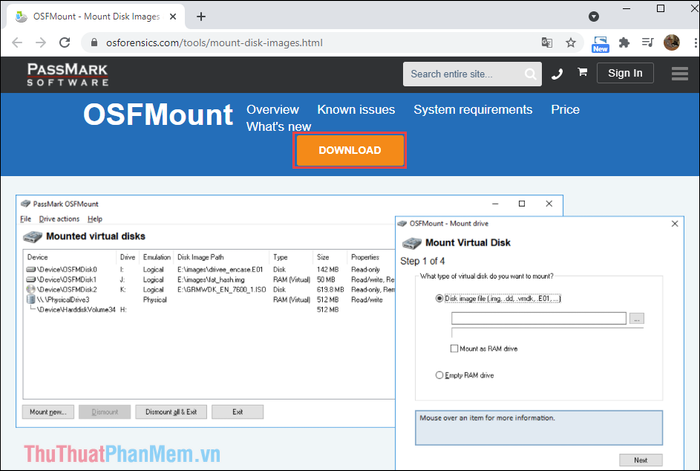This screenshot has height=471, width=700.
Task: Open the What's new link
Action: [x=279, y=127]
